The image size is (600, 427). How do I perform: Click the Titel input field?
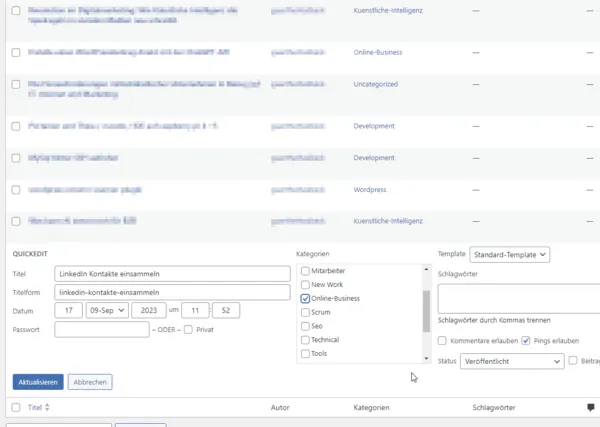[172, 274]
